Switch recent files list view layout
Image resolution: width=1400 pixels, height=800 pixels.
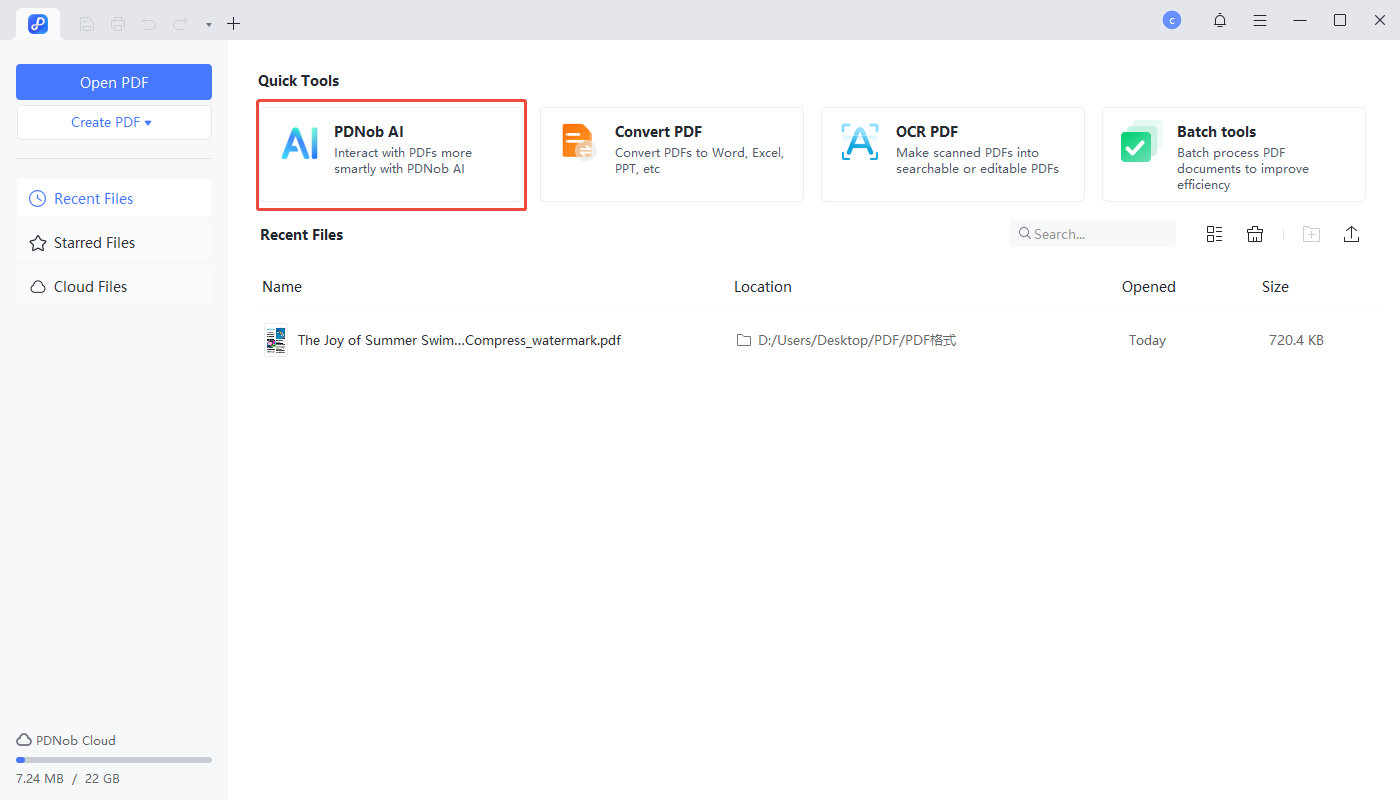pyautogui.click(x=1214, y=234)
